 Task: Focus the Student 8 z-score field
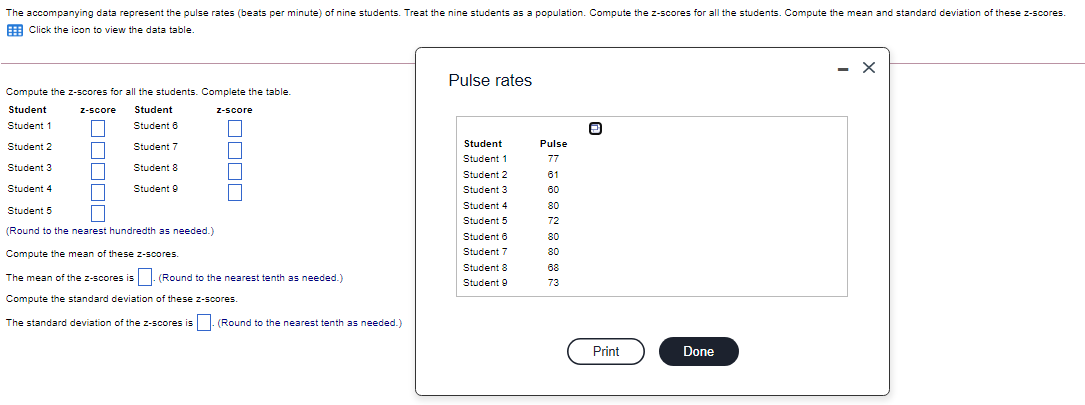pyautogui.click(x=235, y=171)
